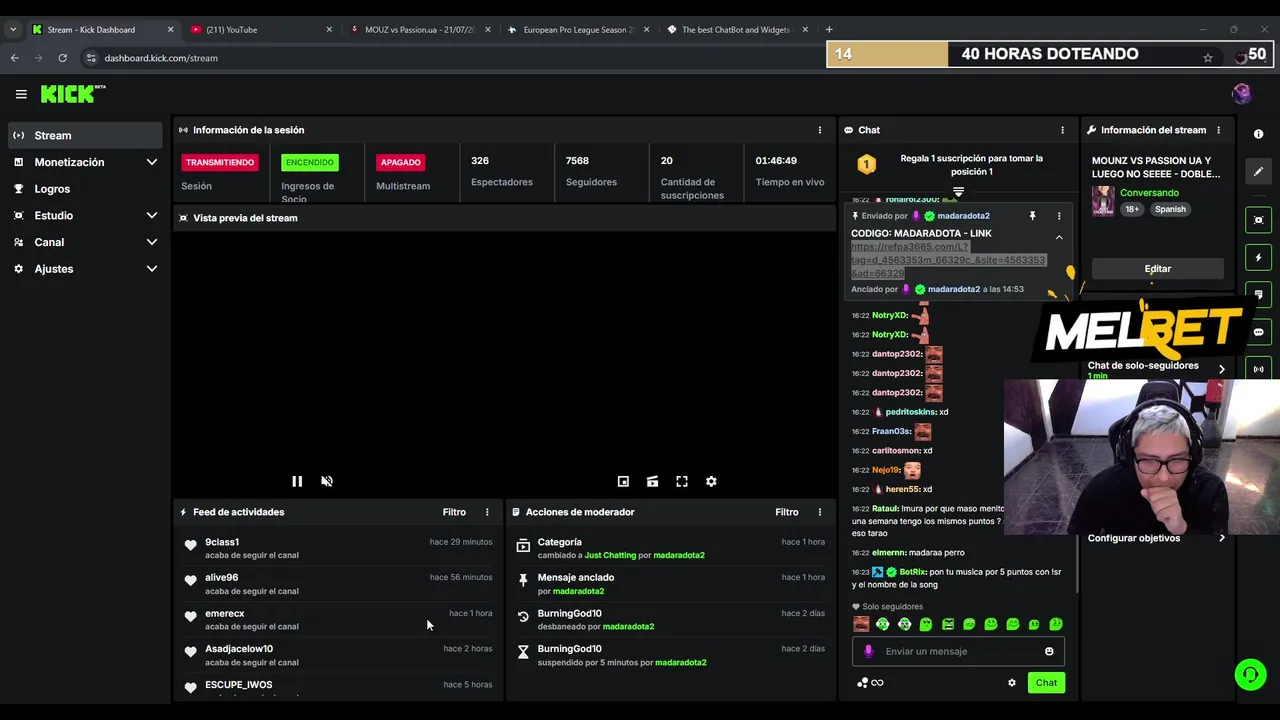The width and height of the screenshot is (1280, 720).
Task: Open the Feed de actividades three-dot menu
Action: (x=487, y=512)
